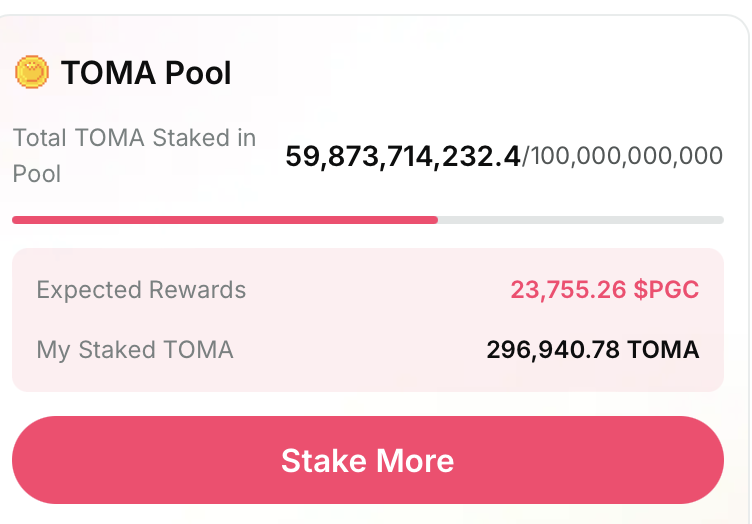Image resolution: width=752 pixels, height=524 pixels.
Task: Click the 59,873,714,232.4 staked amount
Action: 402,156
